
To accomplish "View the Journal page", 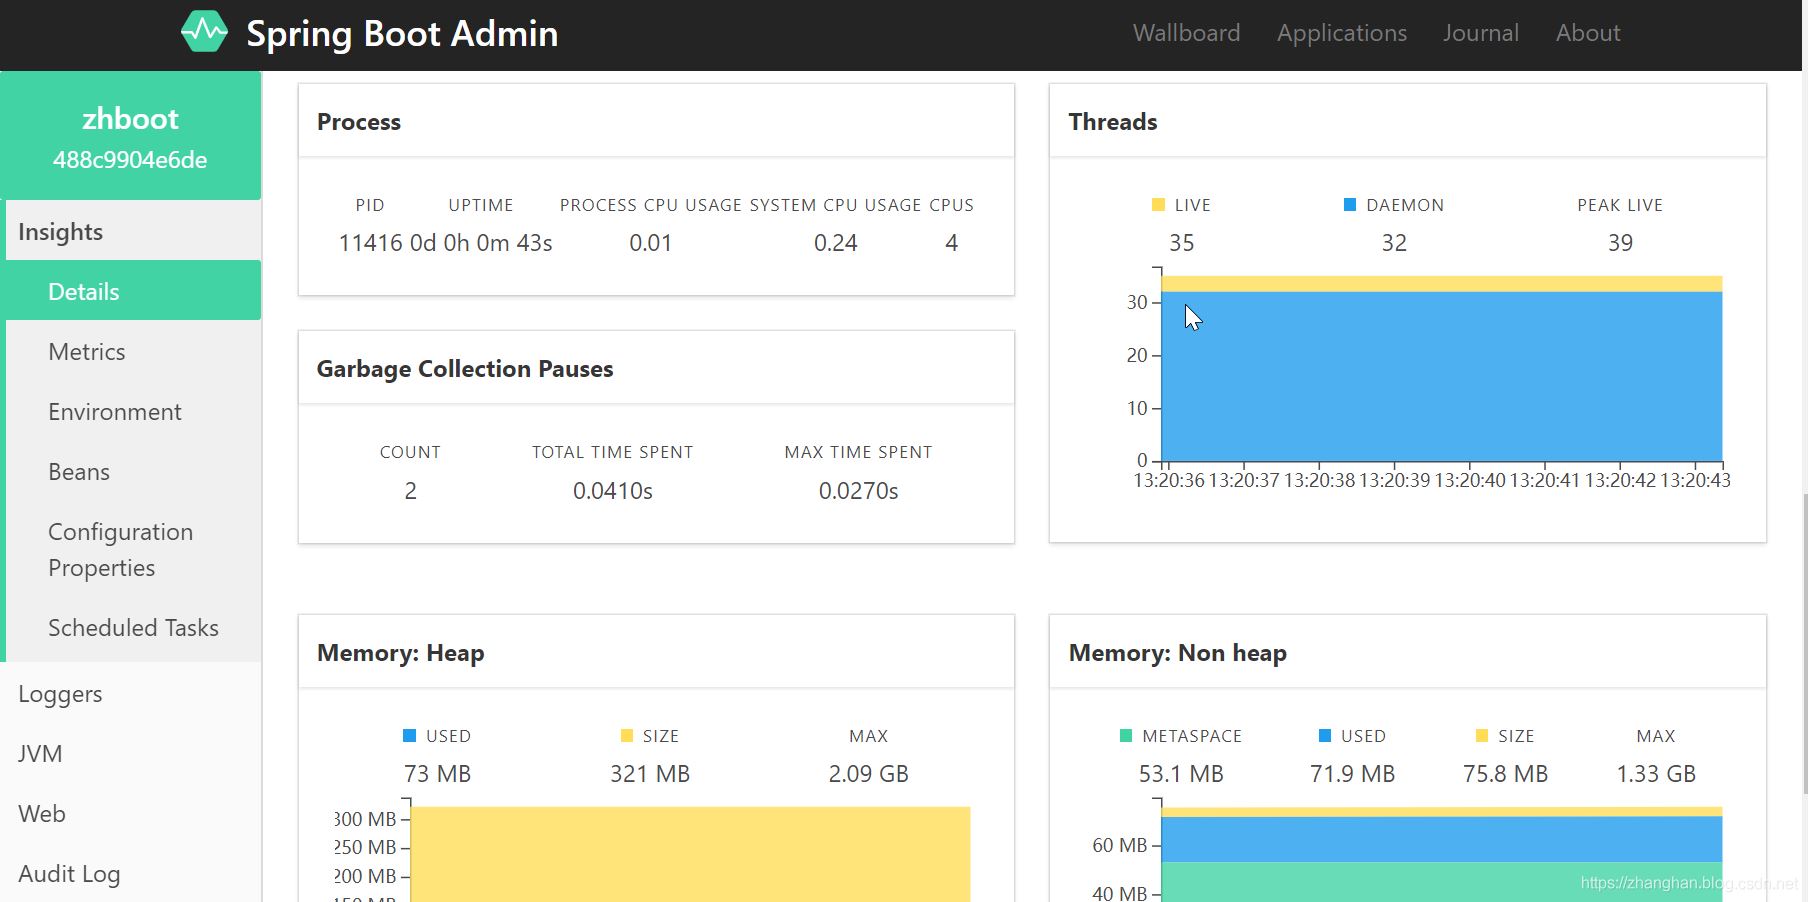I will [x=1480, y=32].
